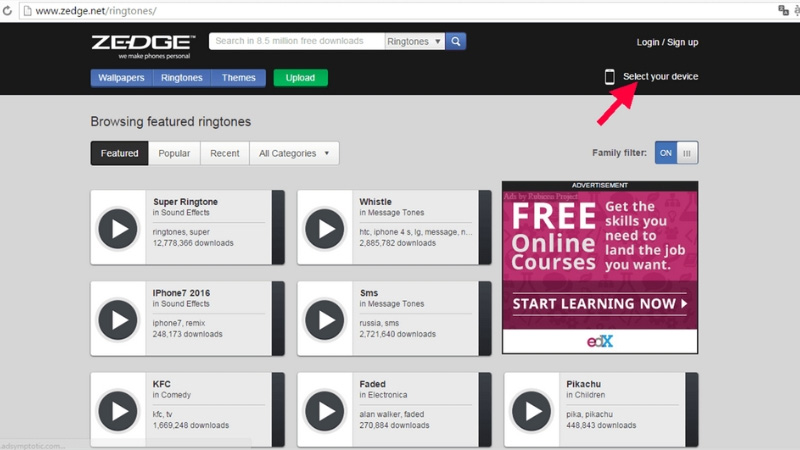
Task: Open the Ringtones search type dropdown
Action: click(x=414, y=42)
